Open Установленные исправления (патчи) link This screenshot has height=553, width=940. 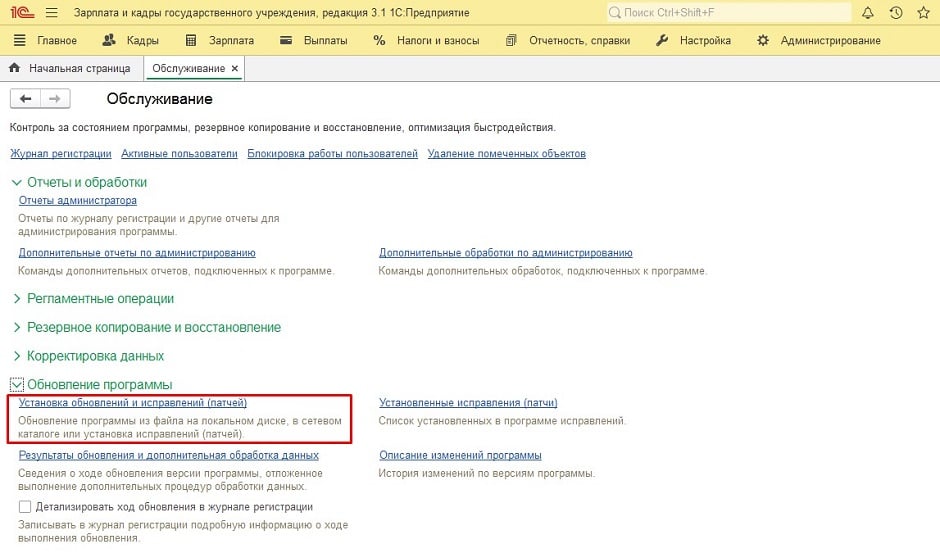(x=468, y=402)
